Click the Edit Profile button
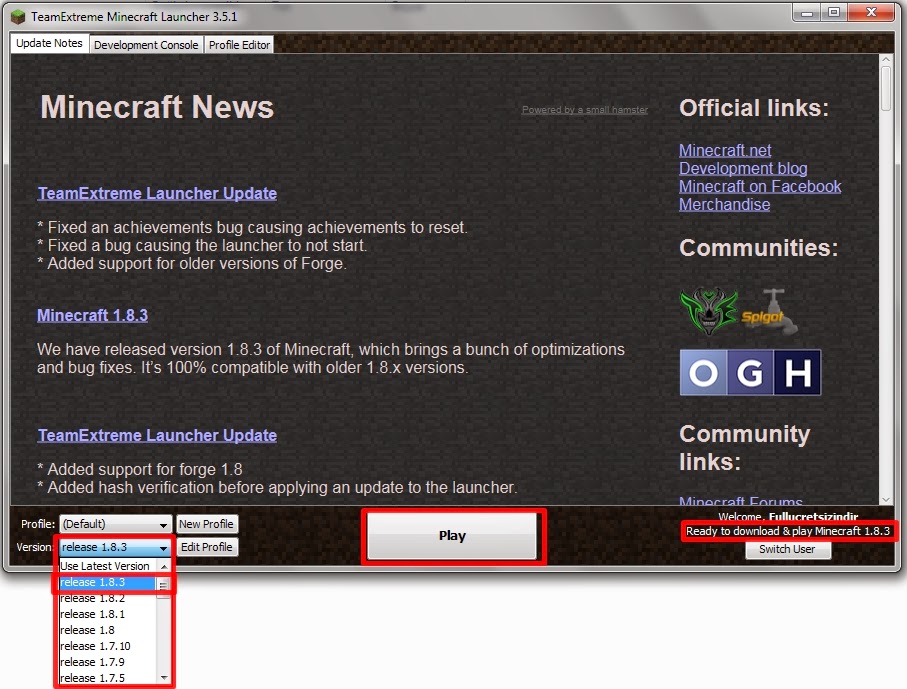Viewport: 907px width, 689px height. pos(206,547)
